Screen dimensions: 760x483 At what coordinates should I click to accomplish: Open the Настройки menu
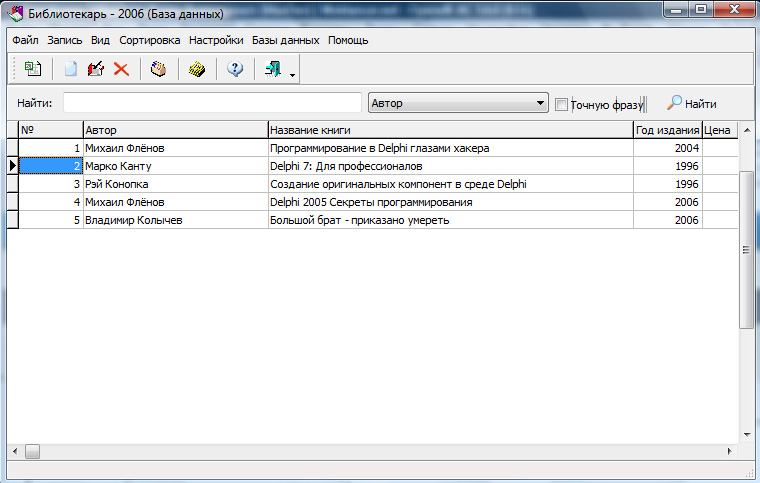click(x=216, y=40)
